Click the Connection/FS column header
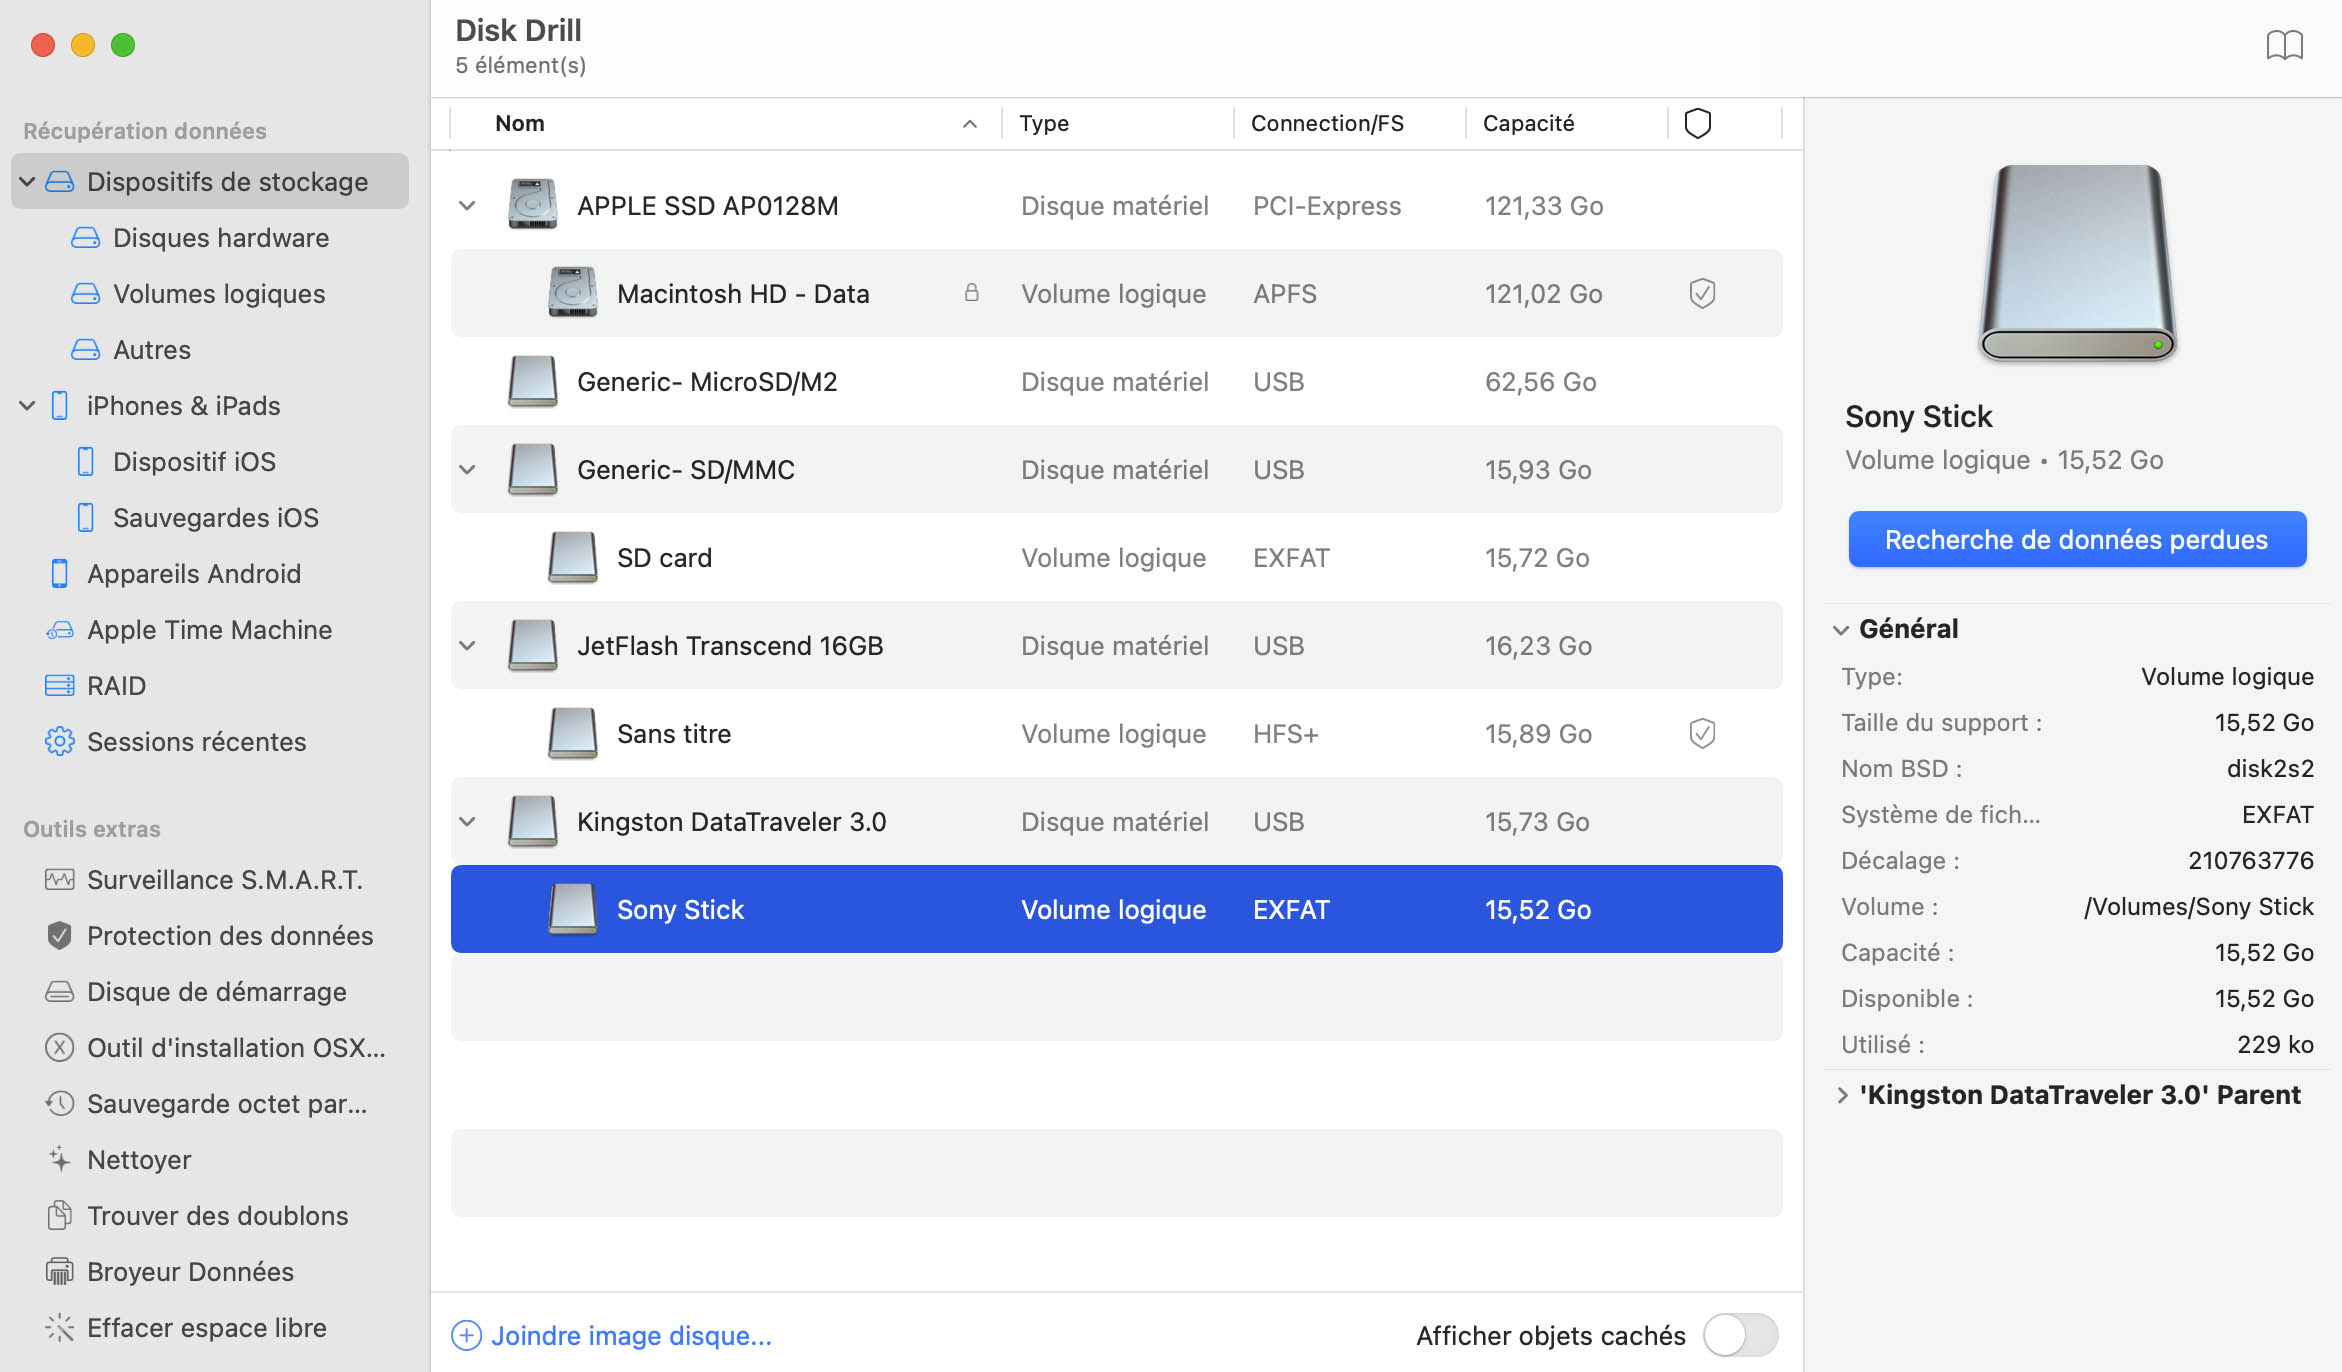Image resolution: width=2342 pixels, height=1372 pixels. tap(1327, 123)
